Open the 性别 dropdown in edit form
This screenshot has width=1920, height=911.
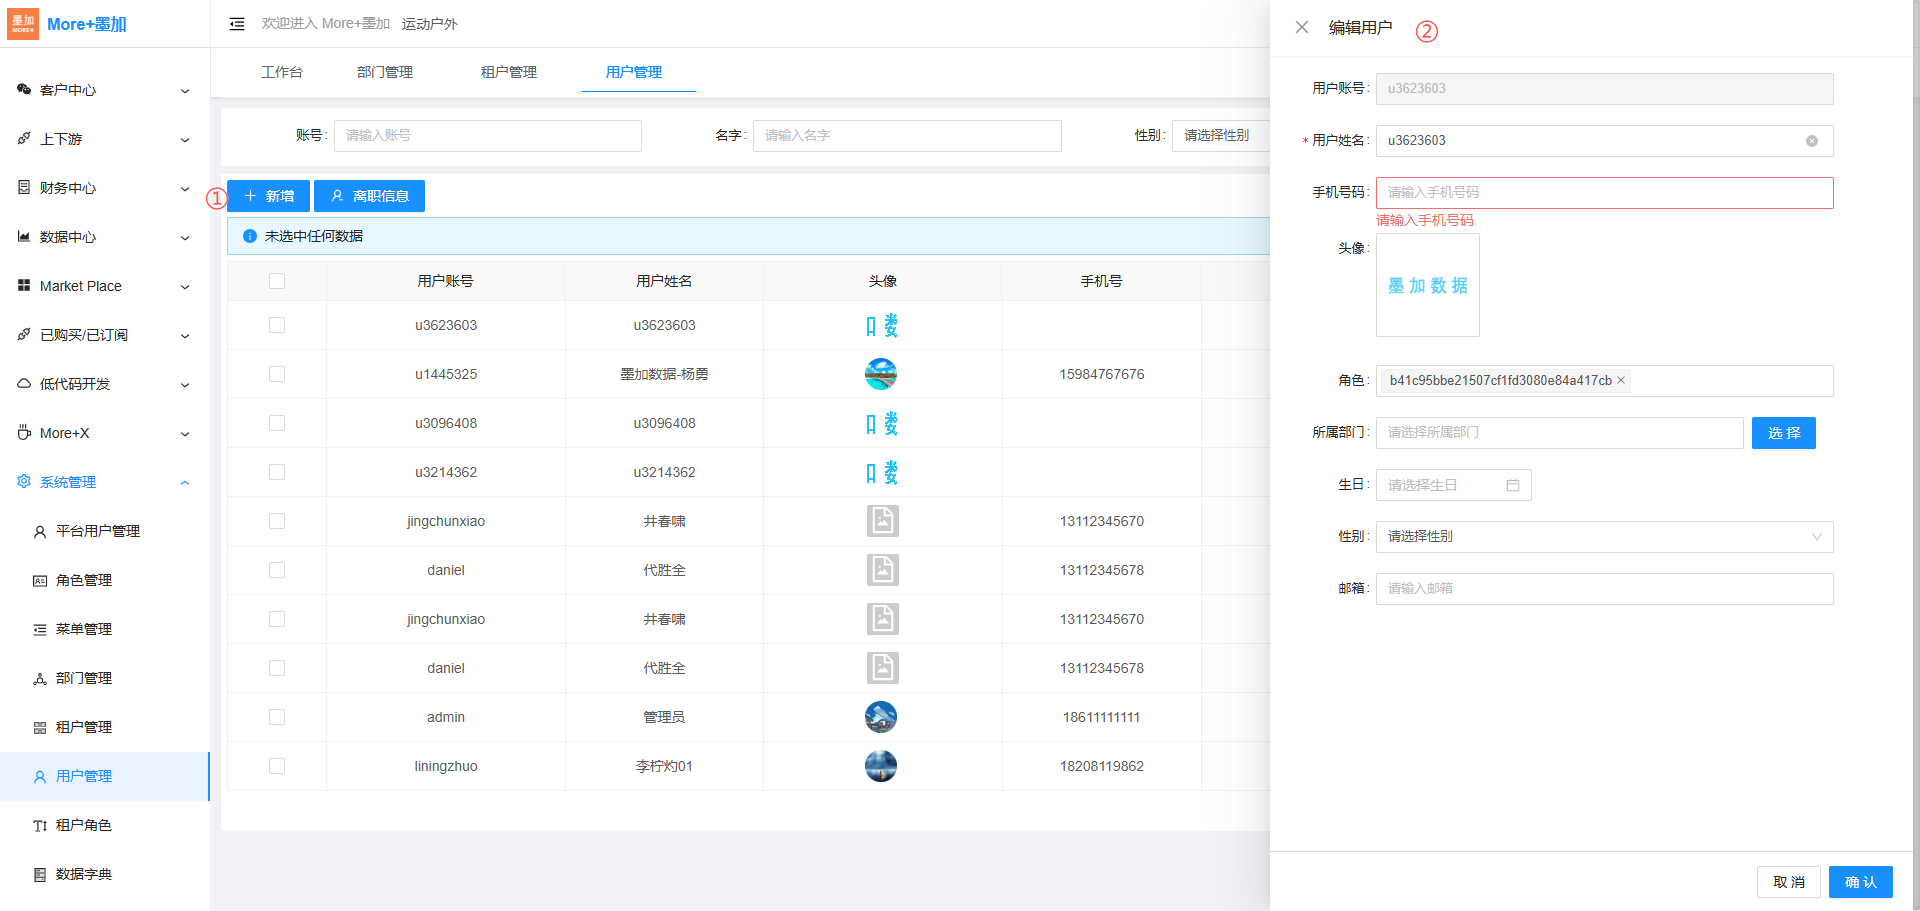(x=1603, y=537)
